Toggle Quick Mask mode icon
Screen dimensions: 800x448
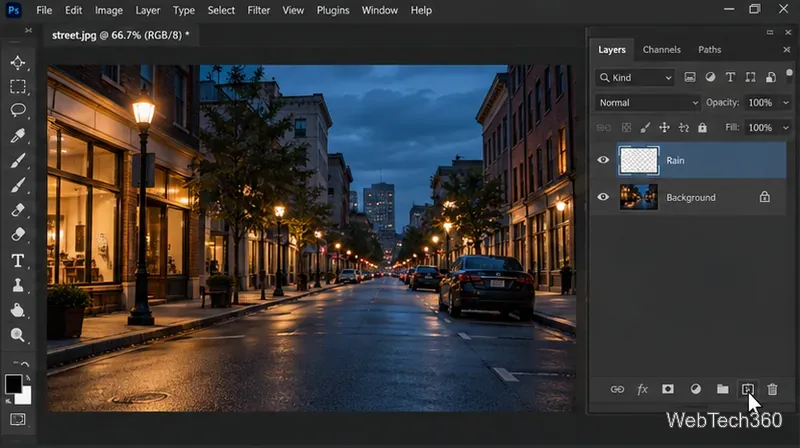pos(18,419)
